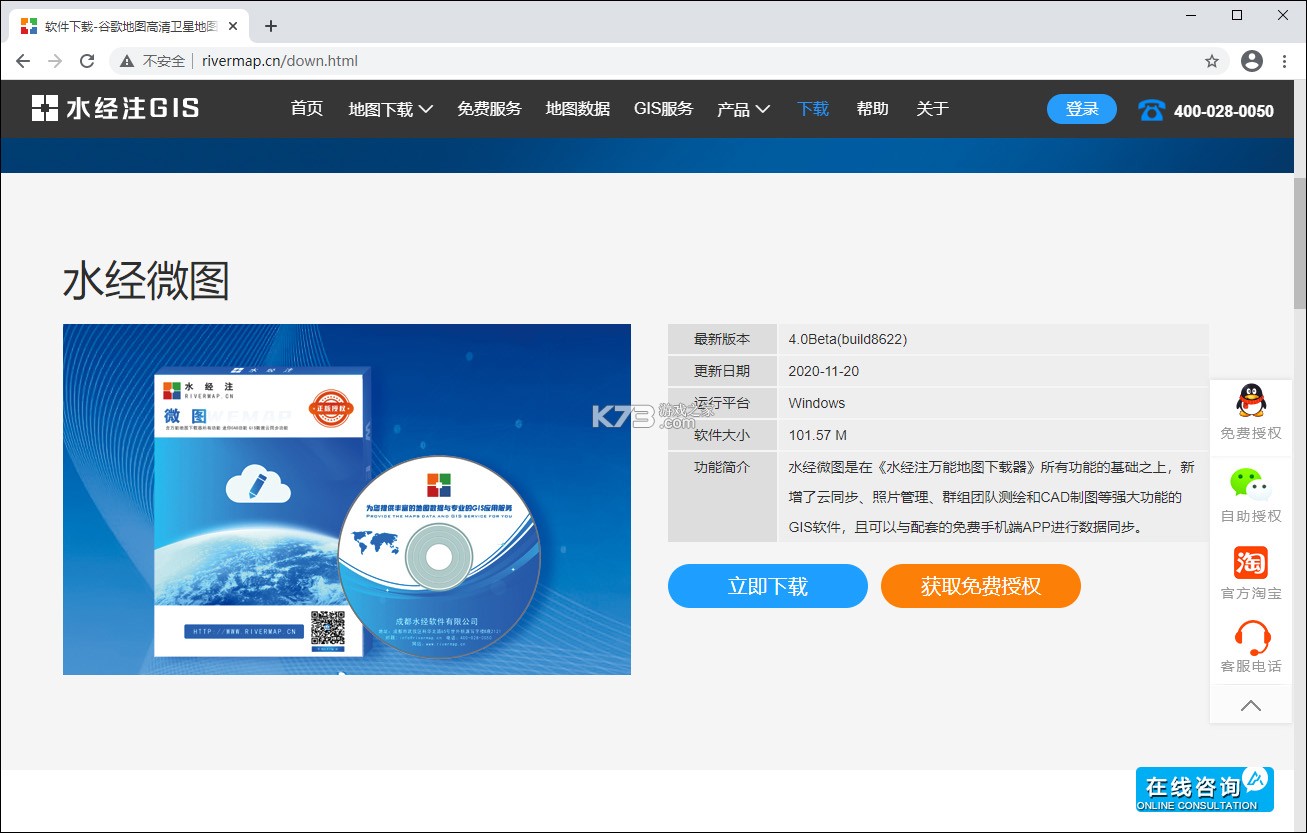Viewport: 1307px width, 833px height.
Task: Open 地图数据 nav item
Action: [578, 108]
